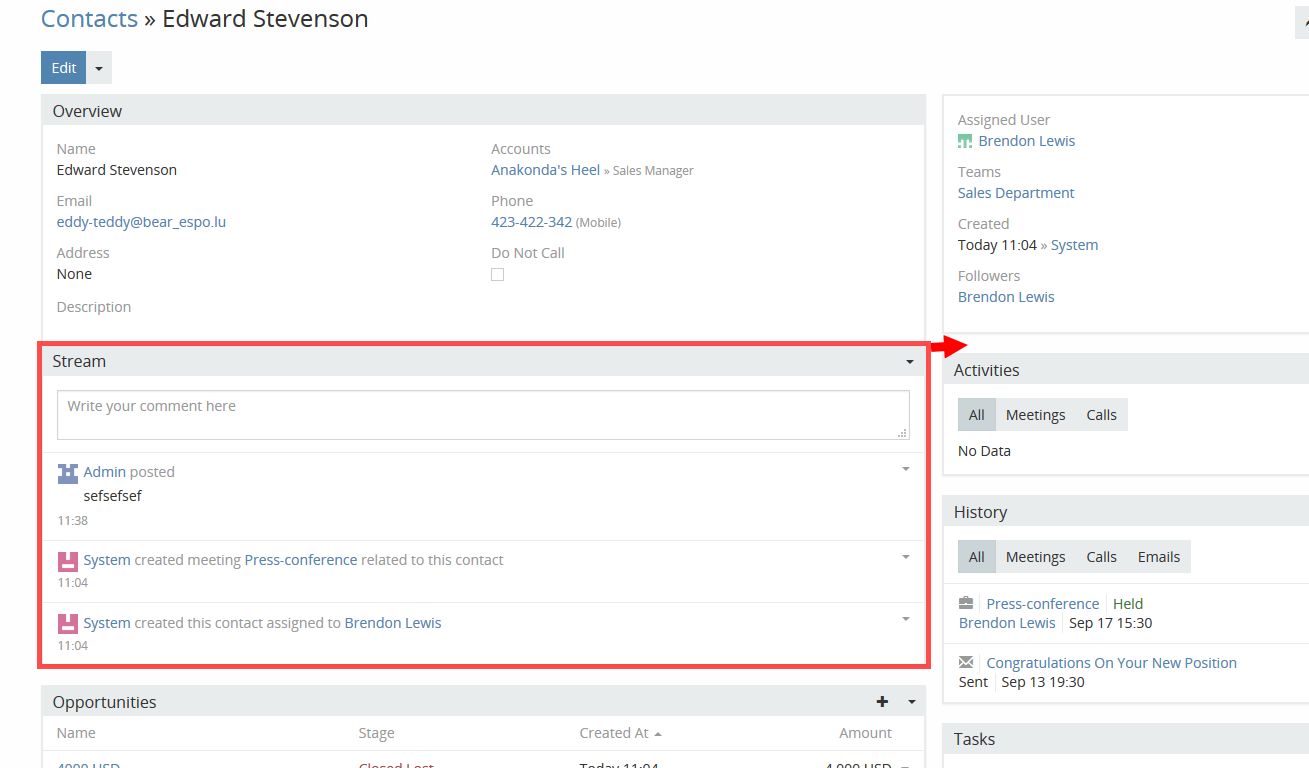Click the eddy-teddy@bear_espo.lu email link
The width and height of the screenshot is (1309, 768).
pyautogui.click(x=141, y=222)
